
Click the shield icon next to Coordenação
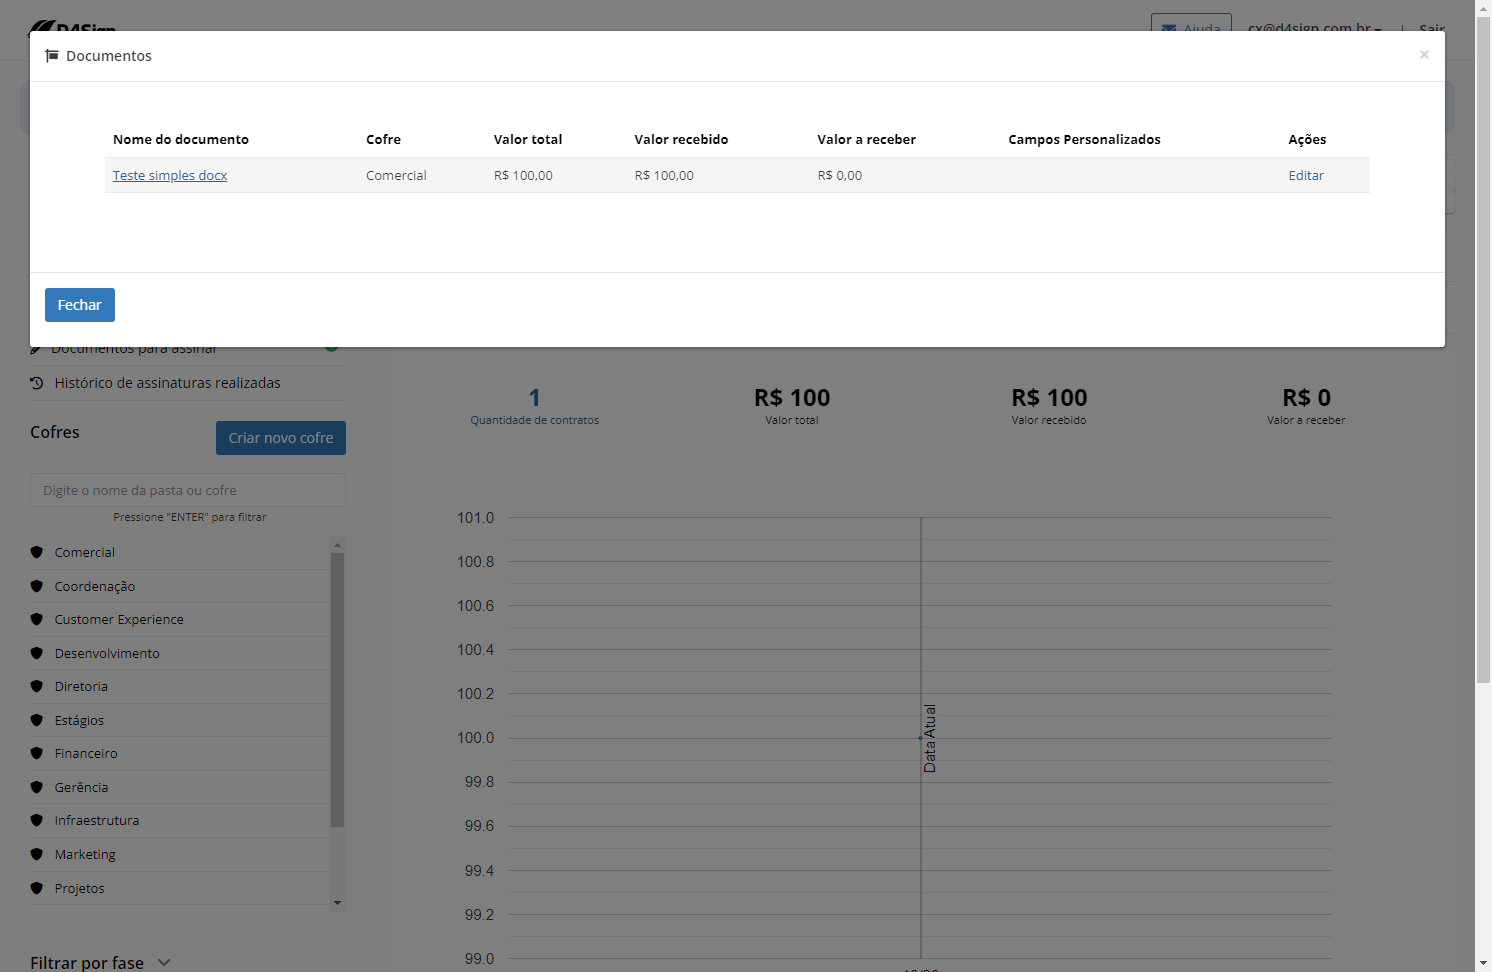pyautogui.click(x=37, y=586)
